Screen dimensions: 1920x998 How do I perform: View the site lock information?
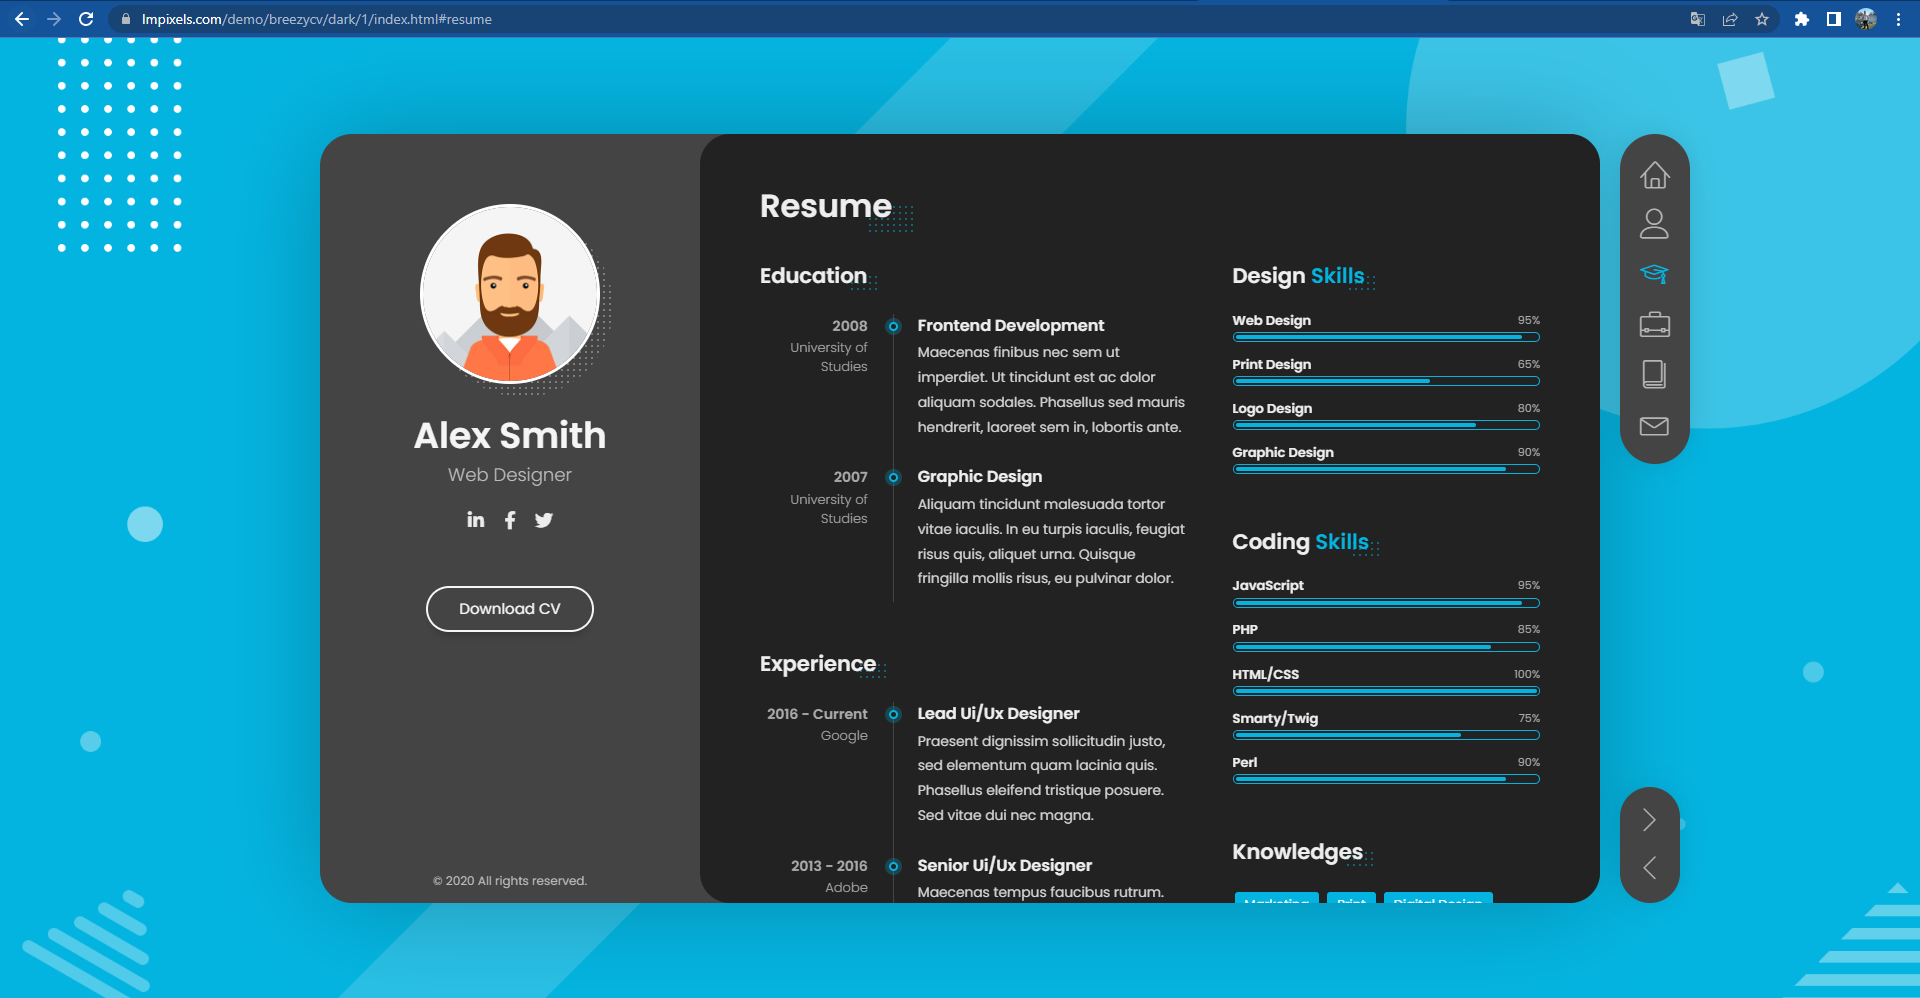pos(125,19)
